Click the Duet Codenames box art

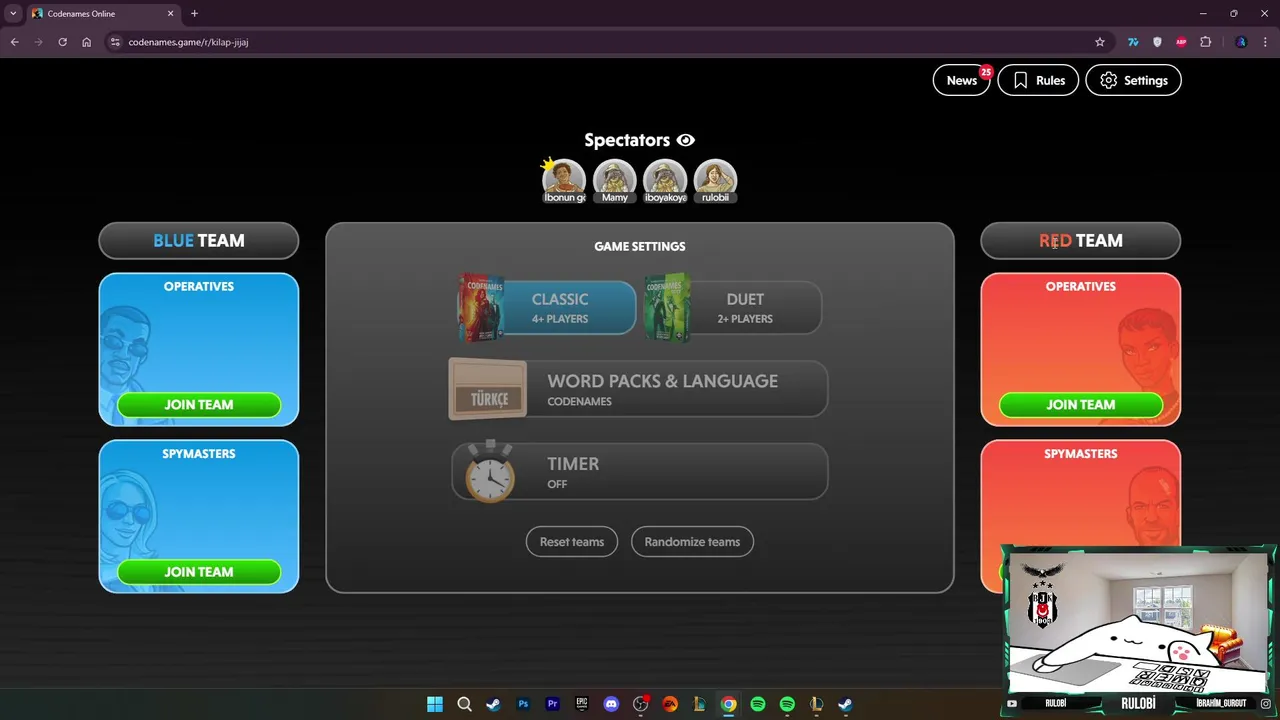tap(667, 307)
